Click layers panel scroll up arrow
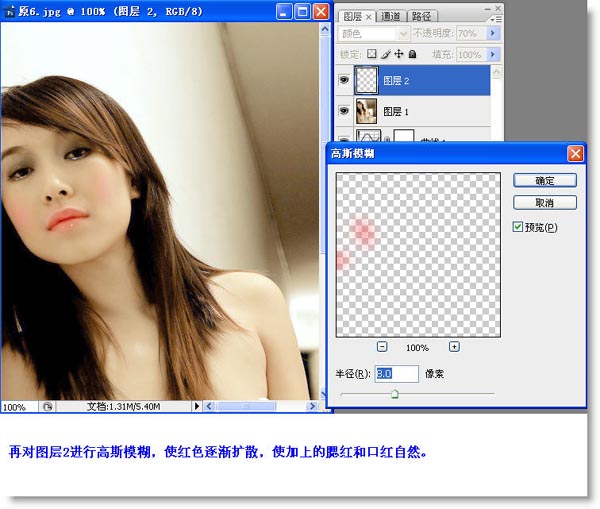 (x=496, y=72)
